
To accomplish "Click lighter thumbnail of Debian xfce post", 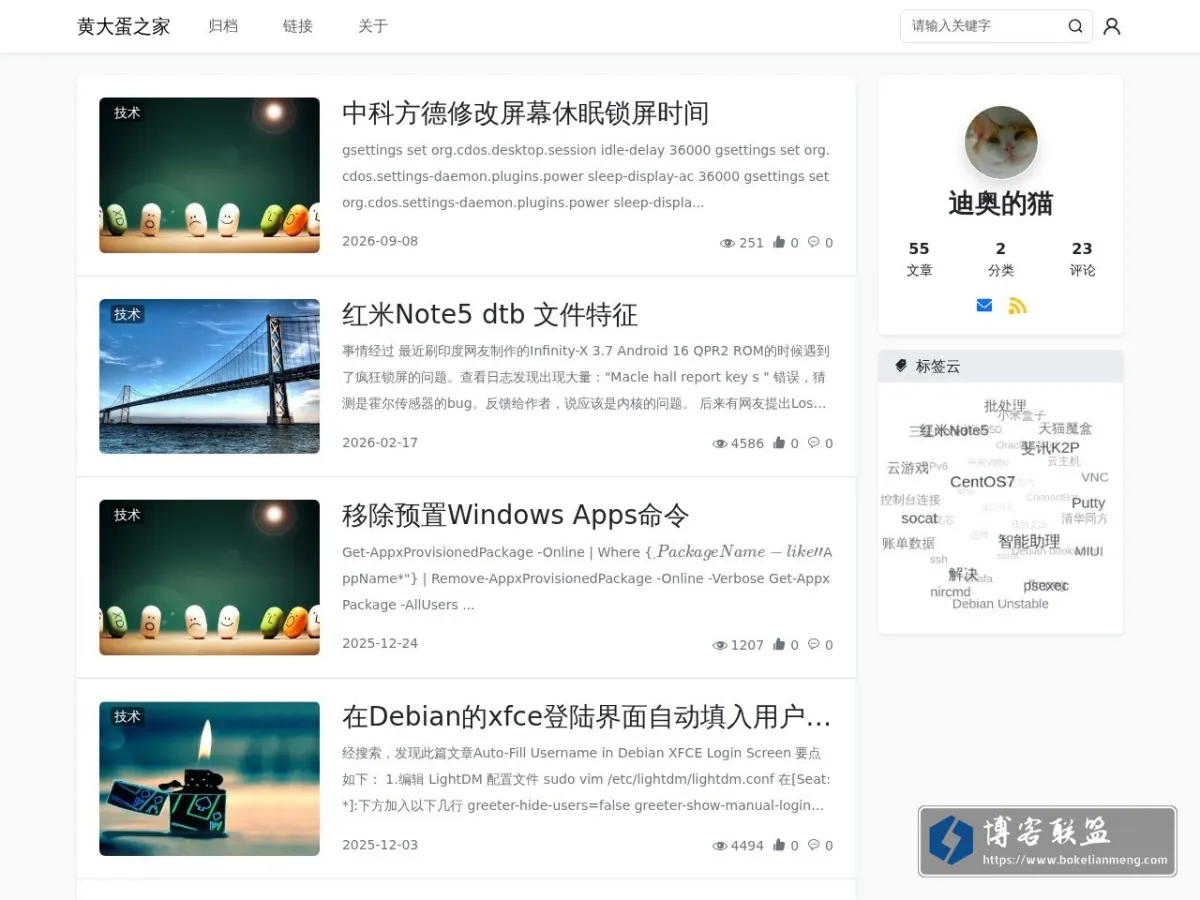I will [x=209, y=778].
